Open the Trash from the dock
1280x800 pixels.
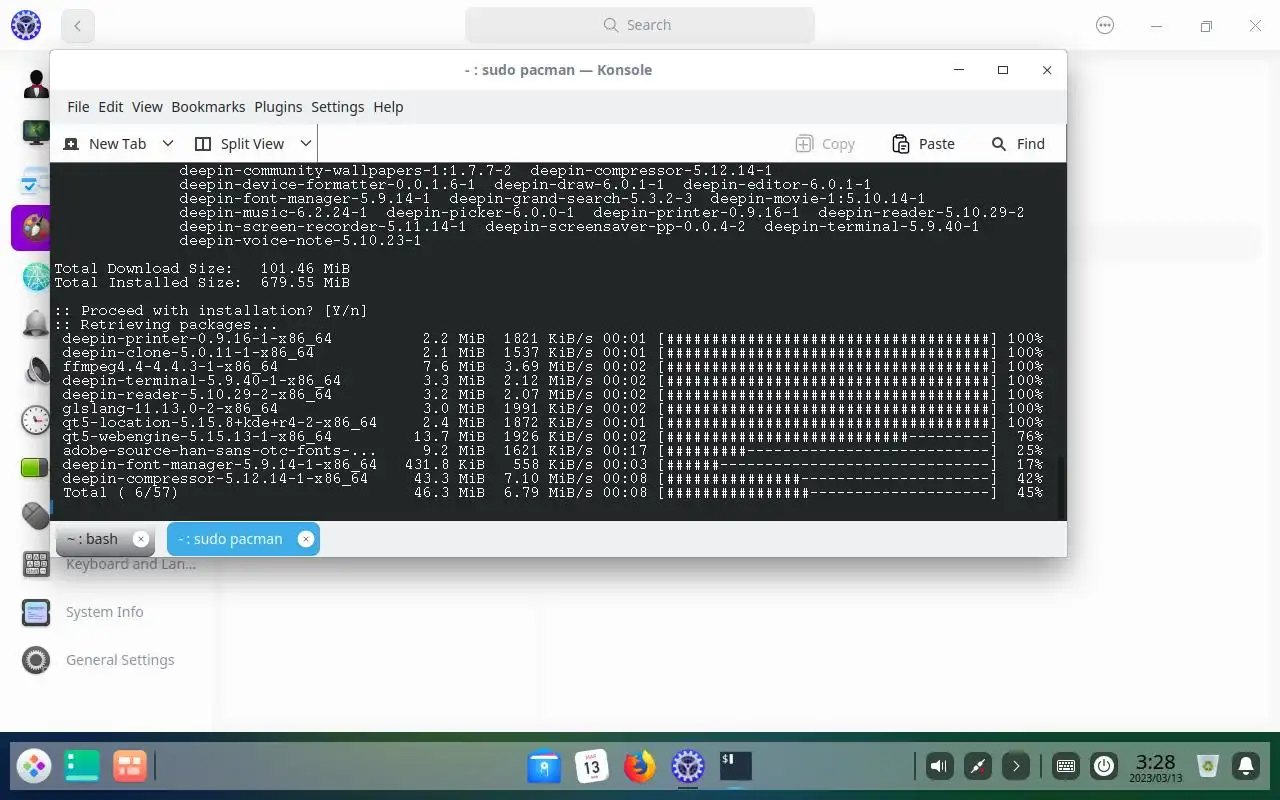point(1208,767)
